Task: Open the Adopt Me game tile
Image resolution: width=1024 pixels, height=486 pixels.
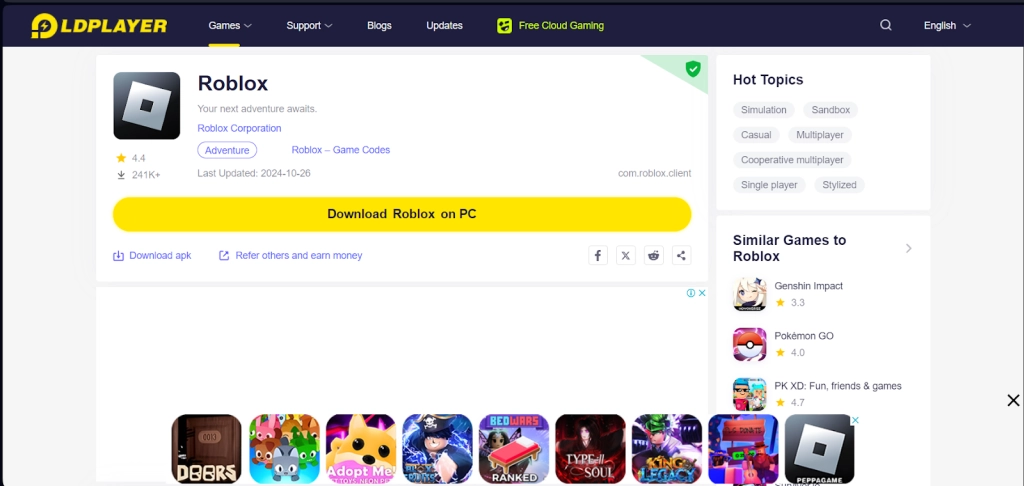Action: (361, 449)
